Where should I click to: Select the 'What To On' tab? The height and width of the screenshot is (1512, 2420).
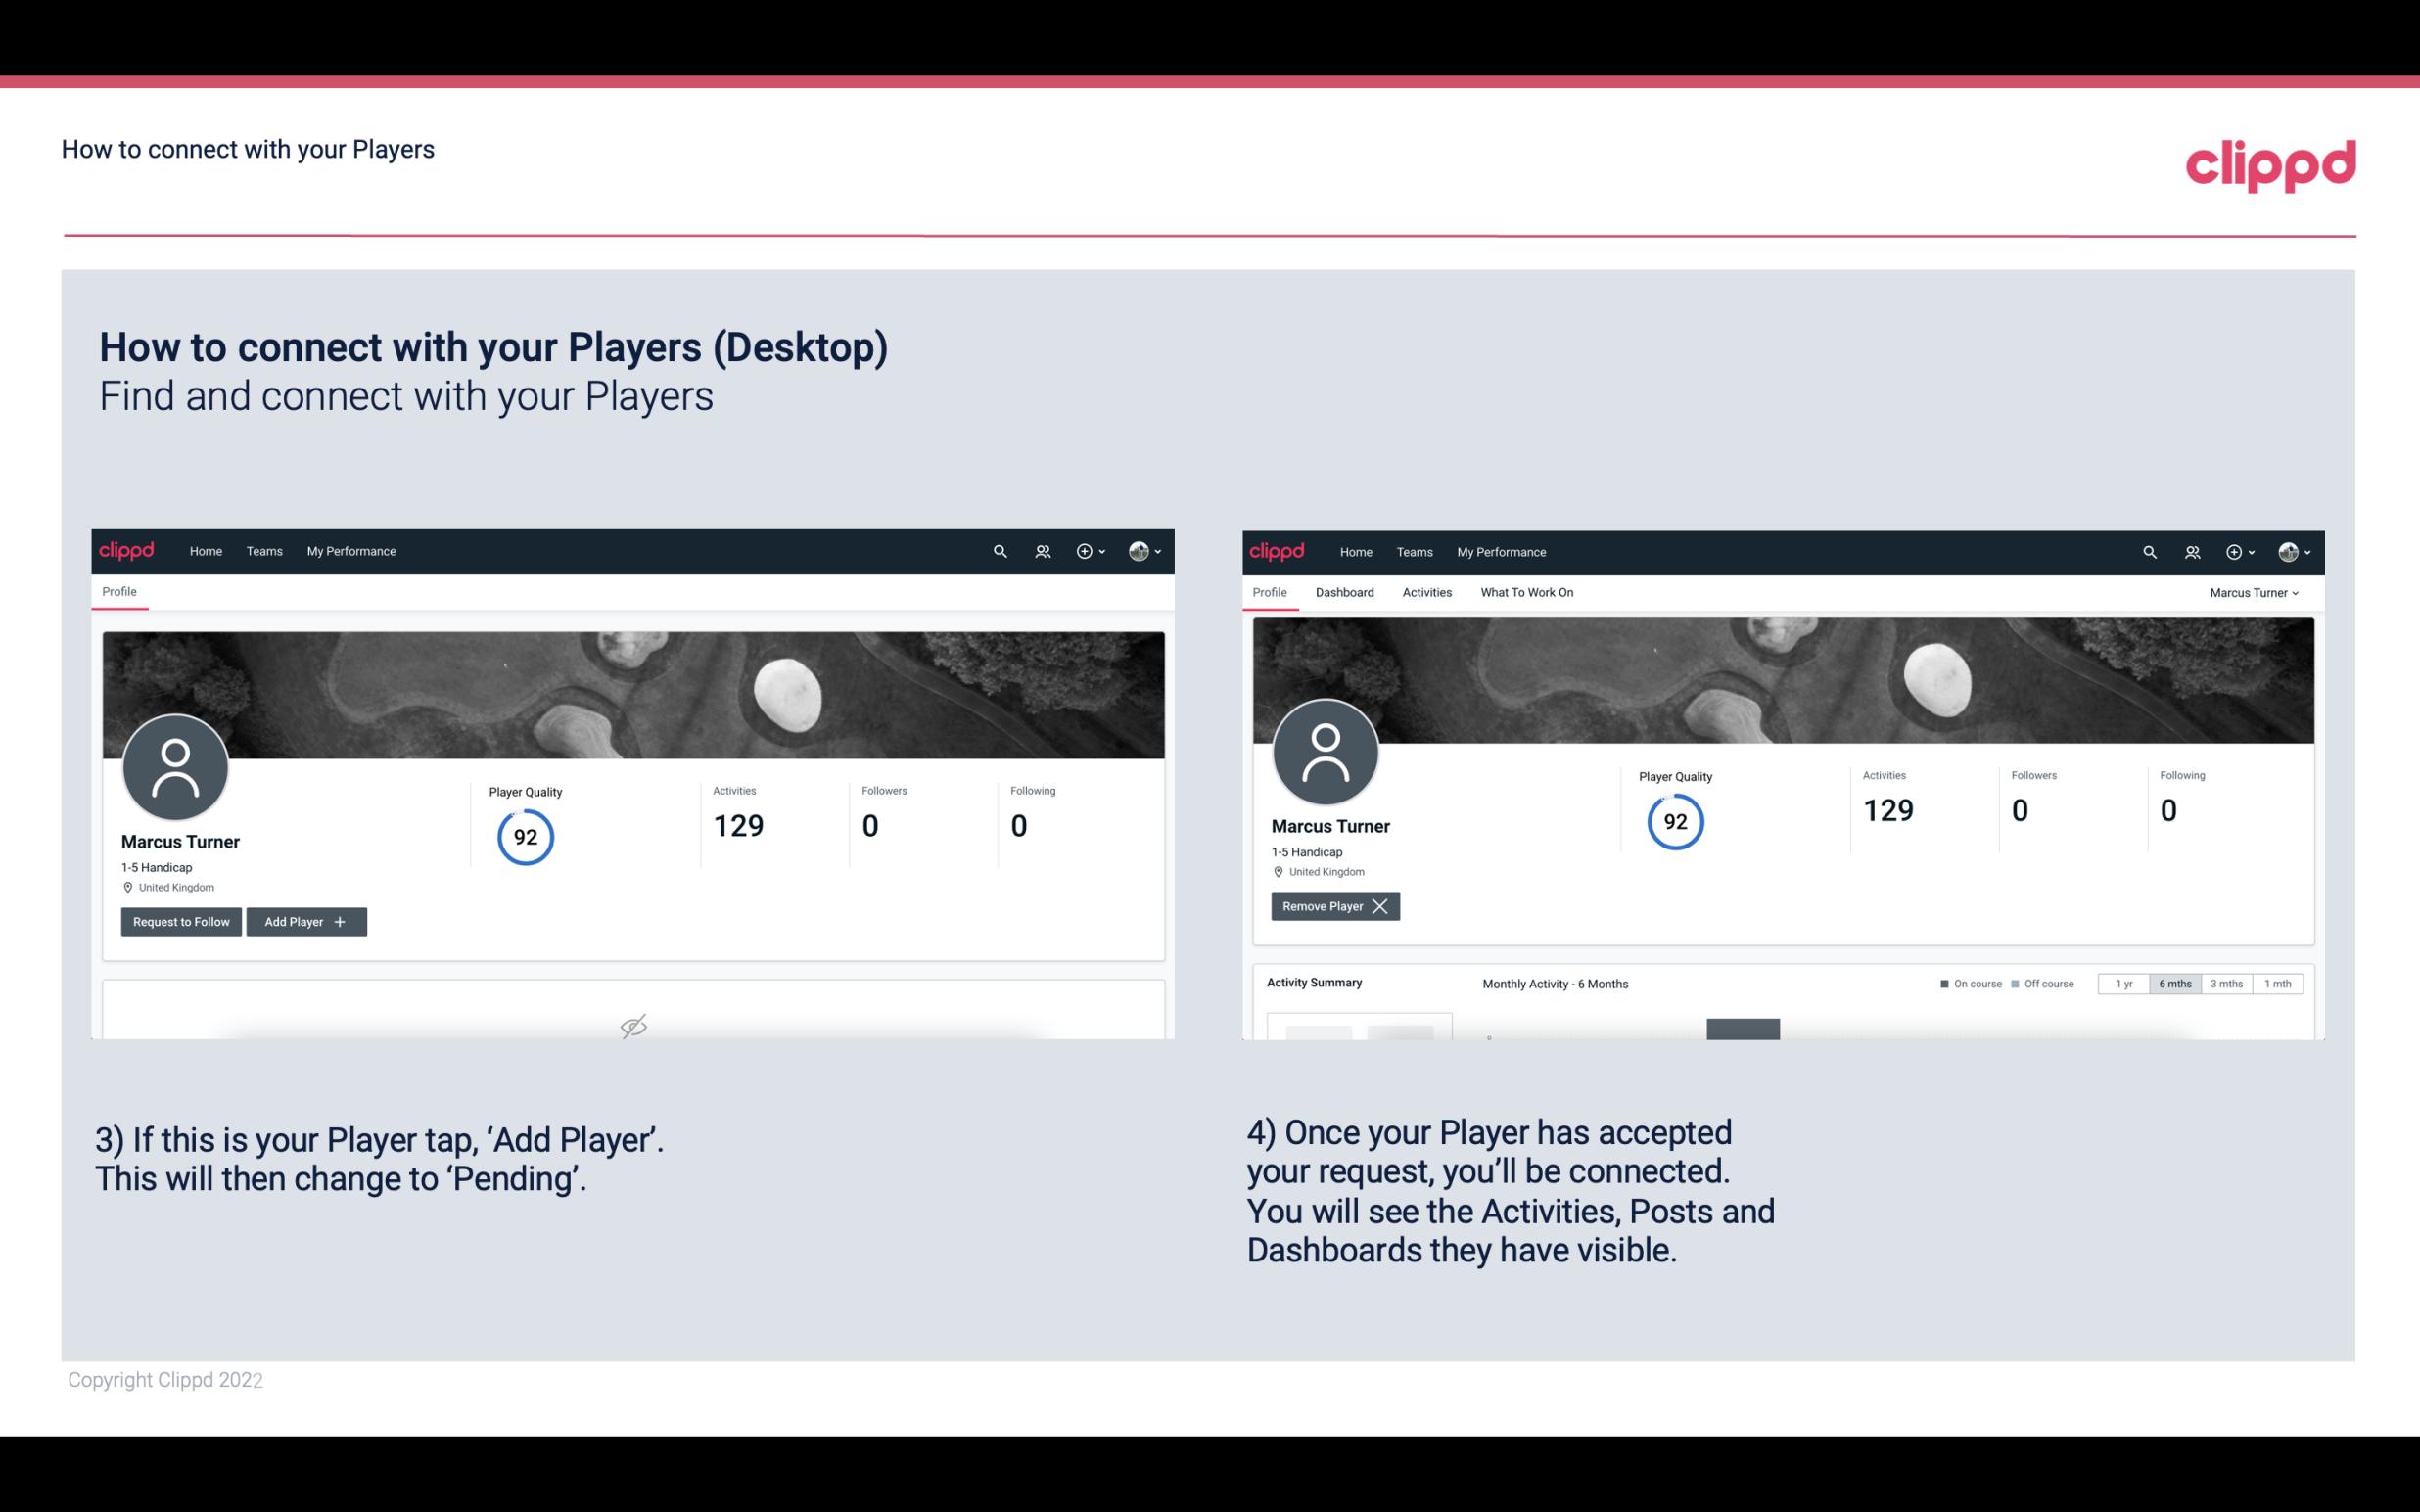click(x=1524, y=590)
